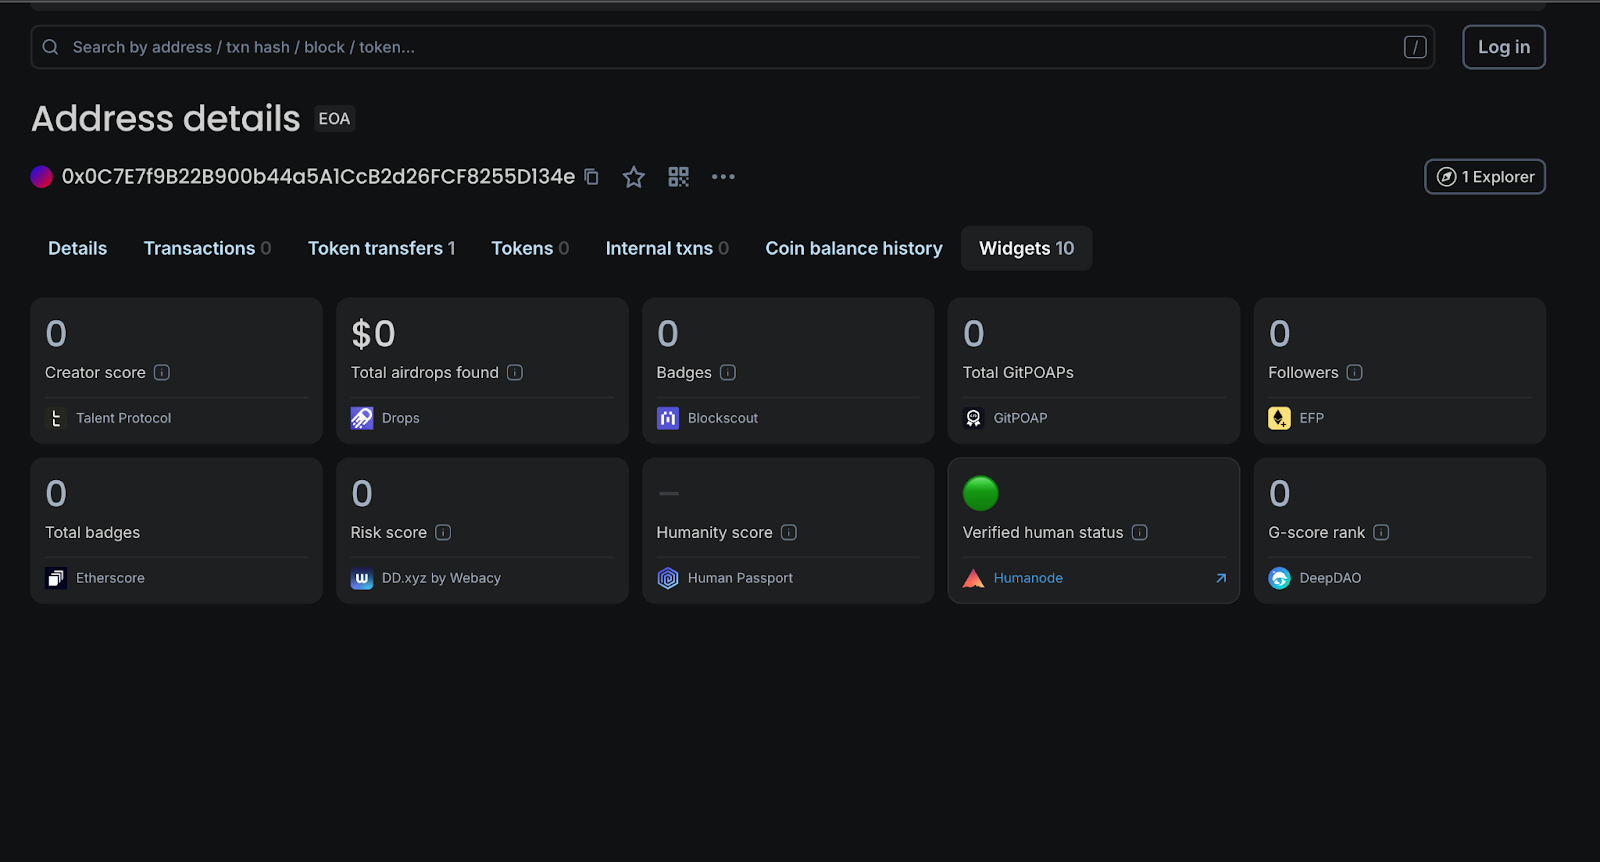The width and height of the screenshot is (1600, 862).
Task: Open the Coin balance history tab
Action: coord(854,248)
